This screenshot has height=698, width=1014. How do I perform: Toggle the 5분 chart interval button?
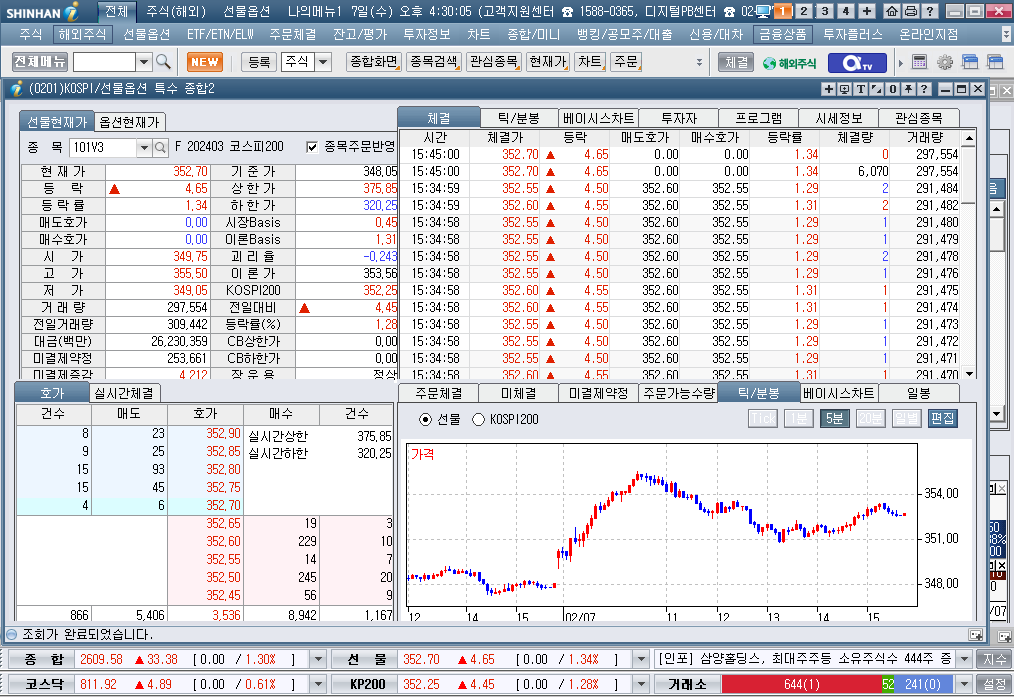834,419
